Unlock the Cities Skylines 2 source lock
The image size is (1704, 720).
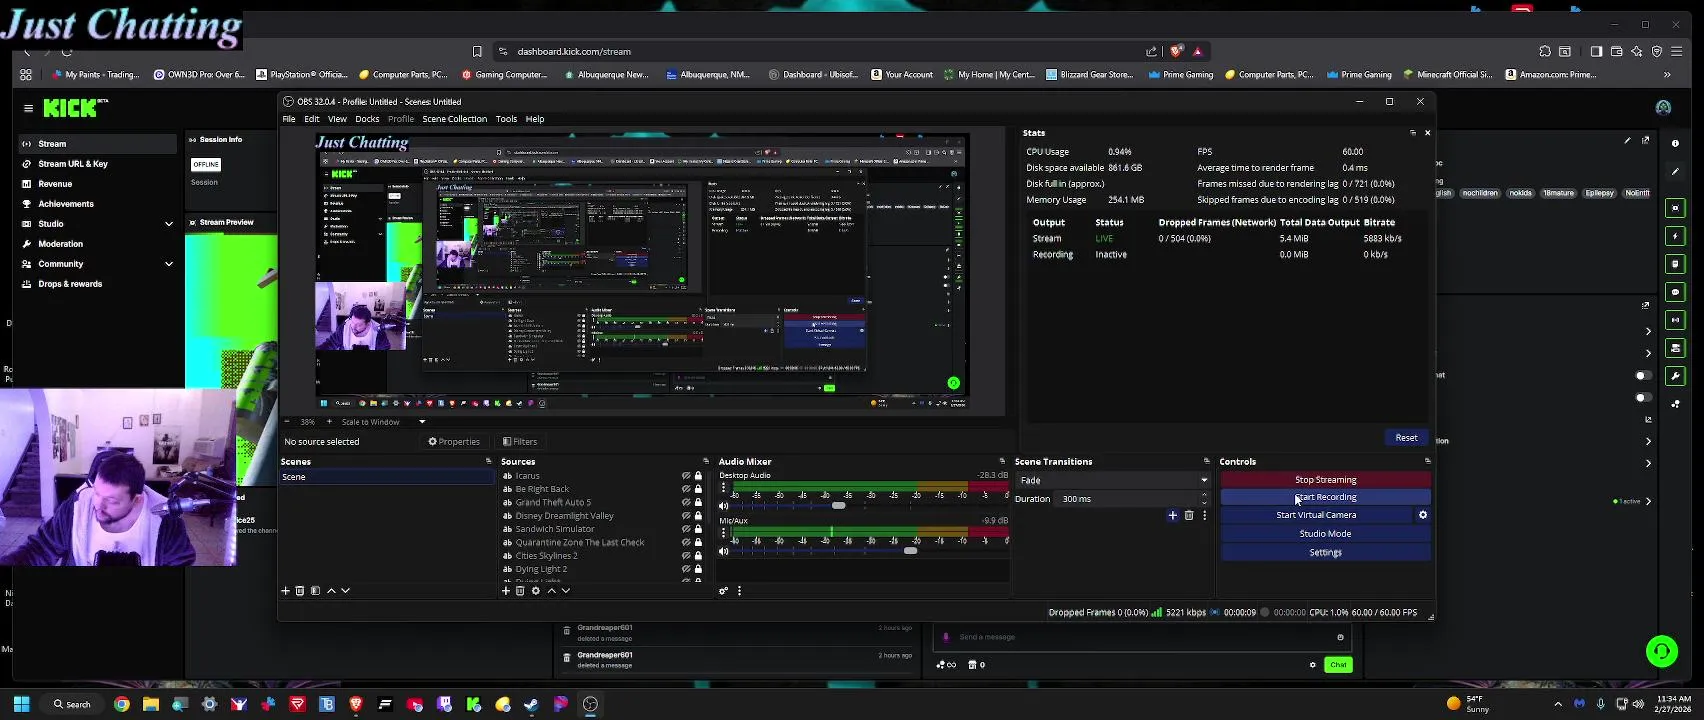(x=698, y=556)
